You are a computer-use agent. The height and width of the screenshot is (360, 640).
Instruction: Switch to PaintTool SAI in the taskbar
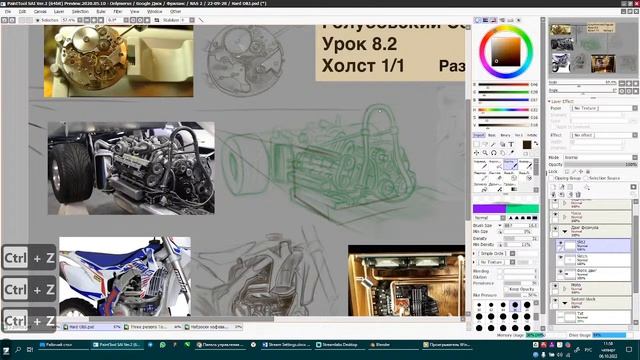(118, 345)
